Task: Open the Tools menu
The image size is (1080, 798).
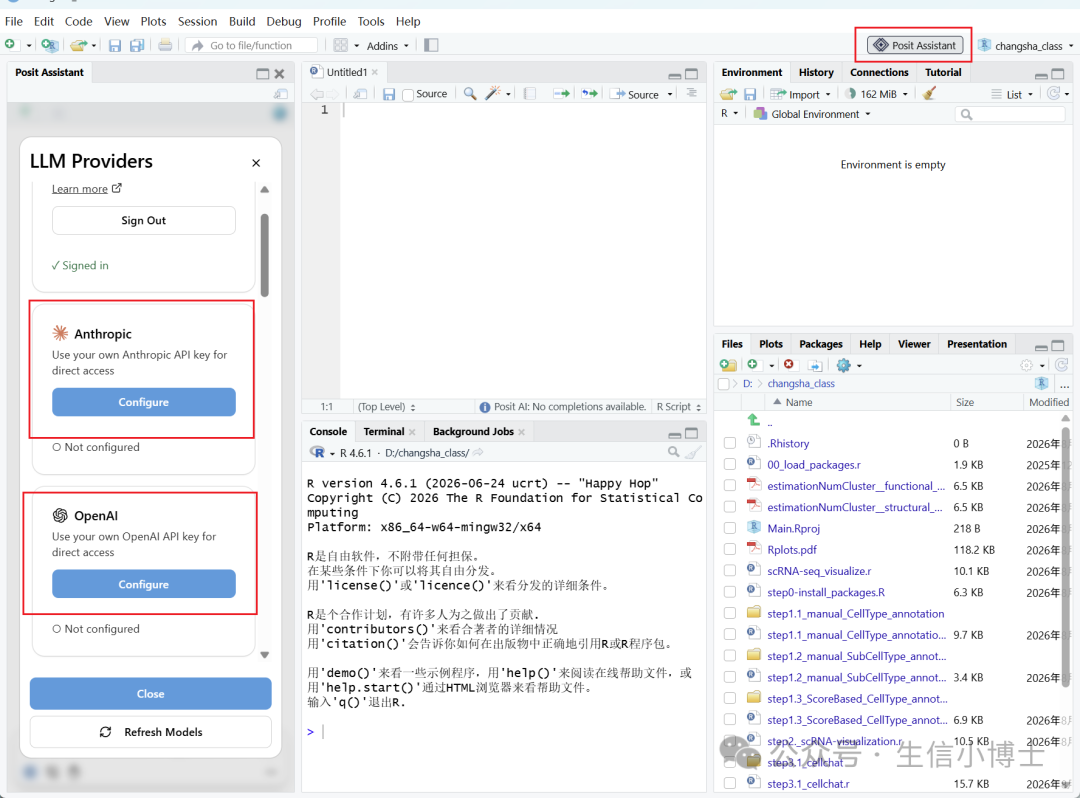Action: [371, 21]
